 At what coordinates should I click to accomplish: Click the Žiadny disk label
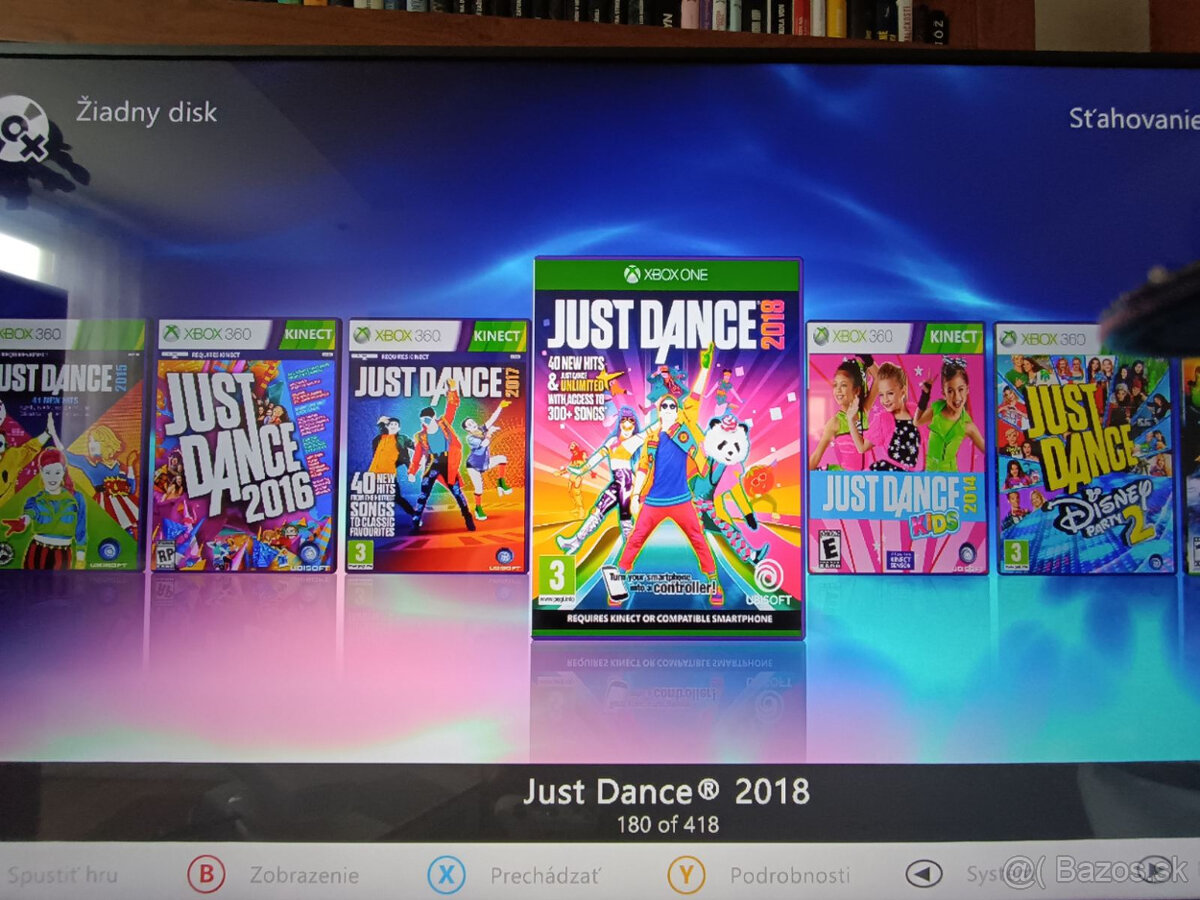click(146, 112)
